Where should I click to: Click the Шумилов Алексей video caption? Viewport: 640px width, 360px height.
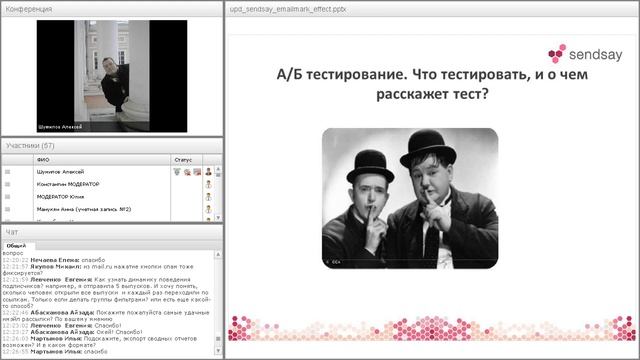point(60,127)
